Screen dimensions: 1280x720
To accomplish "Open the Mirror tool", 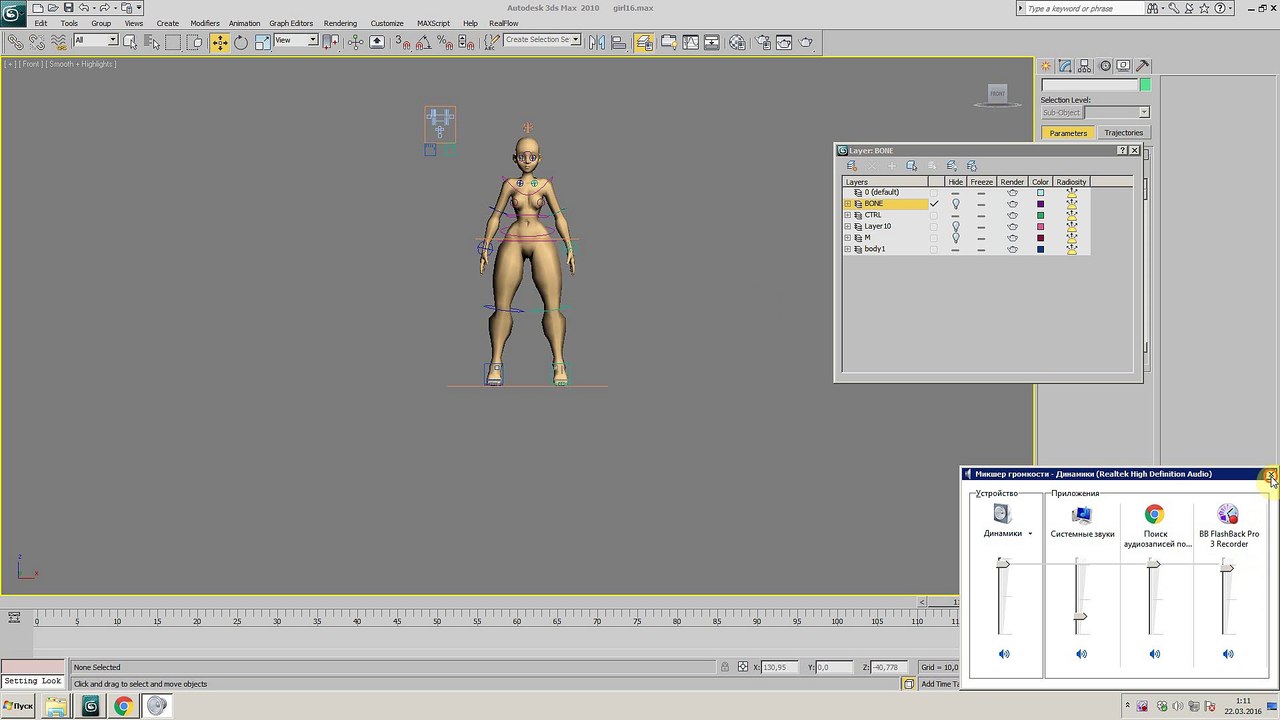I will click(x=597, y=42).
